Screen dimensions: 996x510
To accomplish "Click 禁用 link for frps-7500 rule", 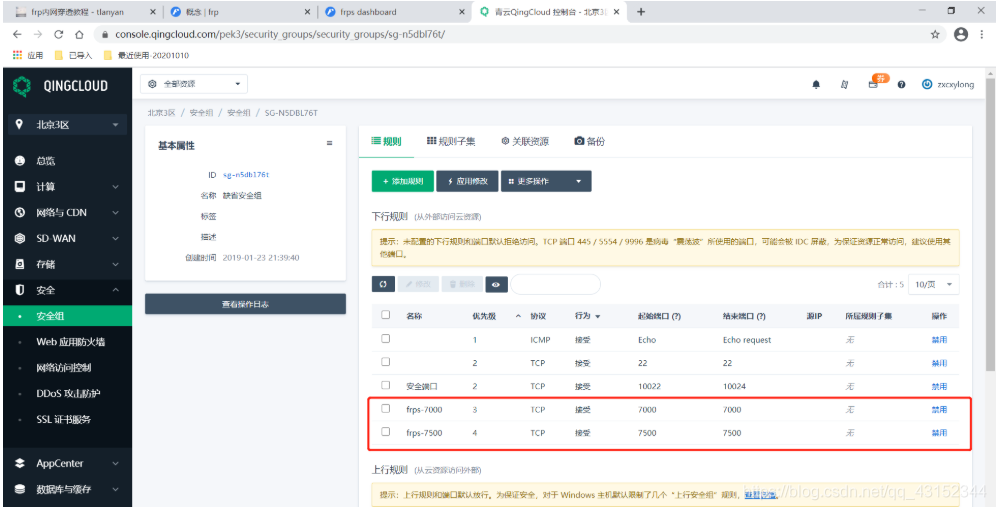I will pos(939,433).
